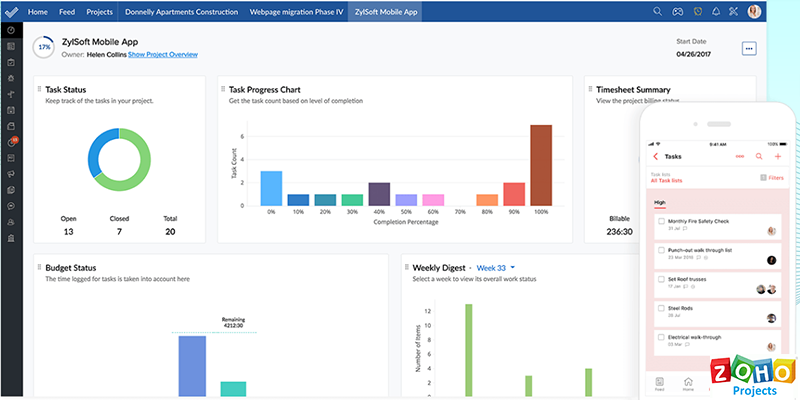This screenshot has width=800, height=400.
Task: Open the sidebar icon just below the calendar
Action: pos(11,126)
